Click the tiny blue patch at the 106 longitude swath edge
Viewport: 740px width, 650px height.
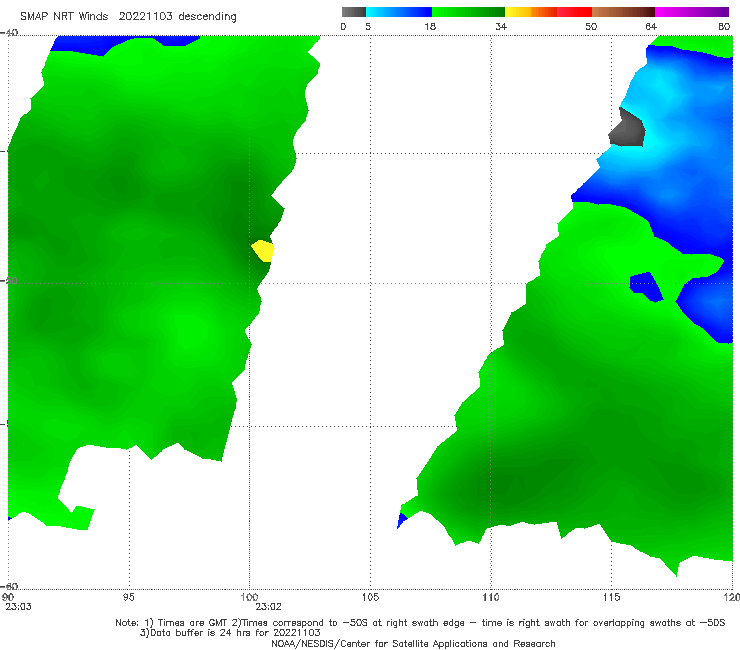click(x=402, y=520)
